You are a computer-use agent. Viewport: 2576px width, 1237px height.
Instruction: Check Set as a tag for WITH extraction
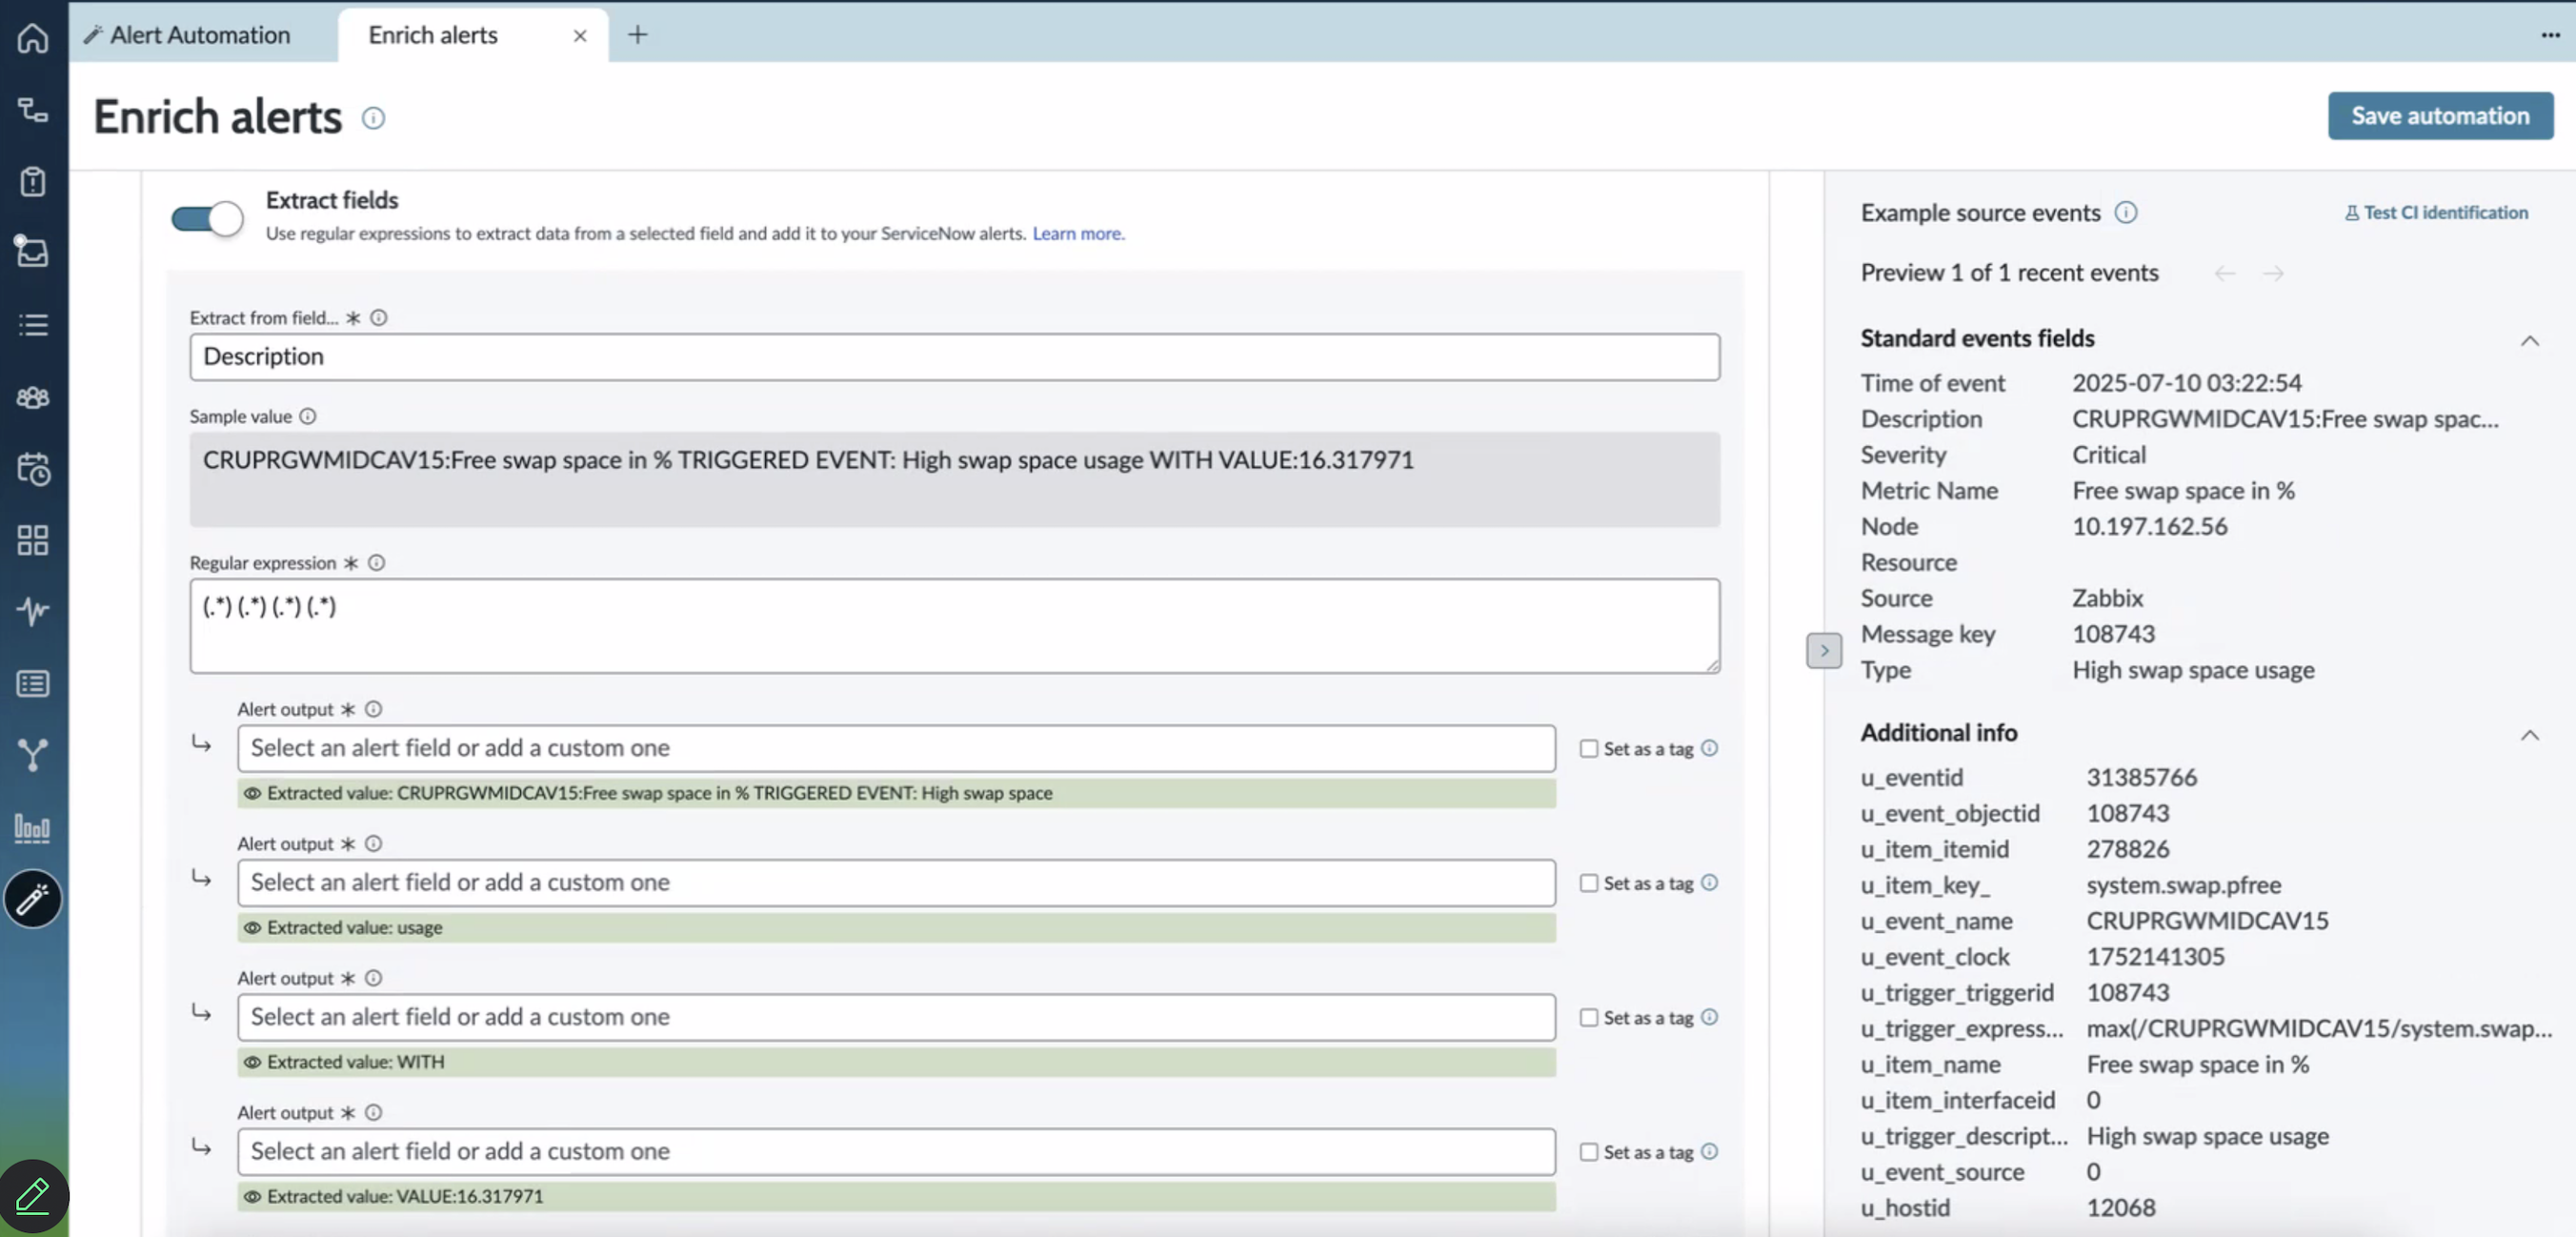coord(1588,1017)
